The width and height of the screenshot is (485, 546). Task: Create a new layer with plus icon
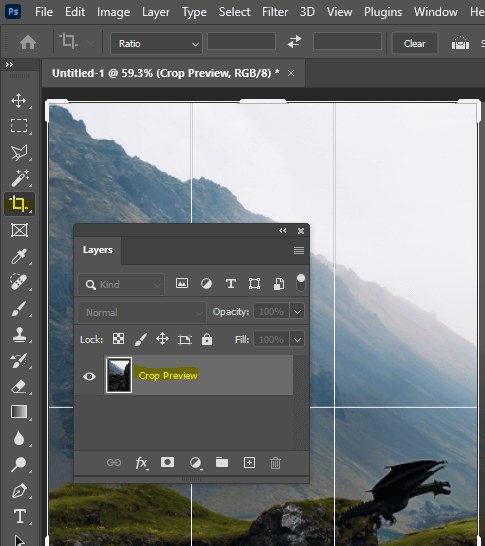click(x=249, y=462)
